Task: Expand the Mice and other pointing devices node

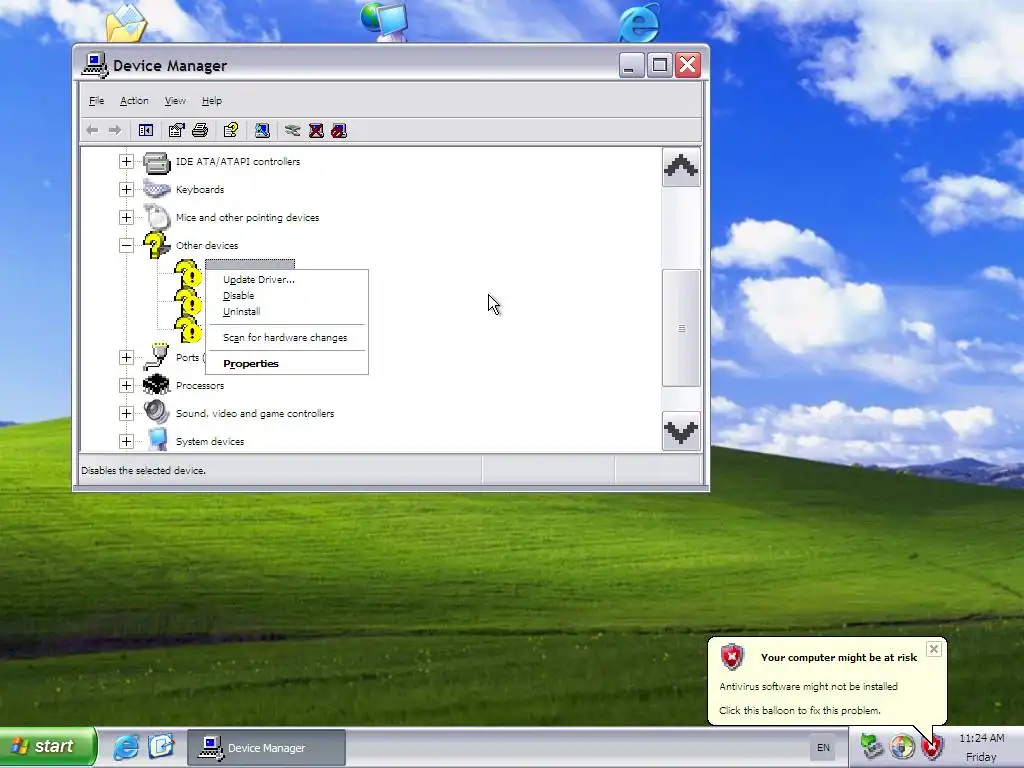Action: [127, 217]
